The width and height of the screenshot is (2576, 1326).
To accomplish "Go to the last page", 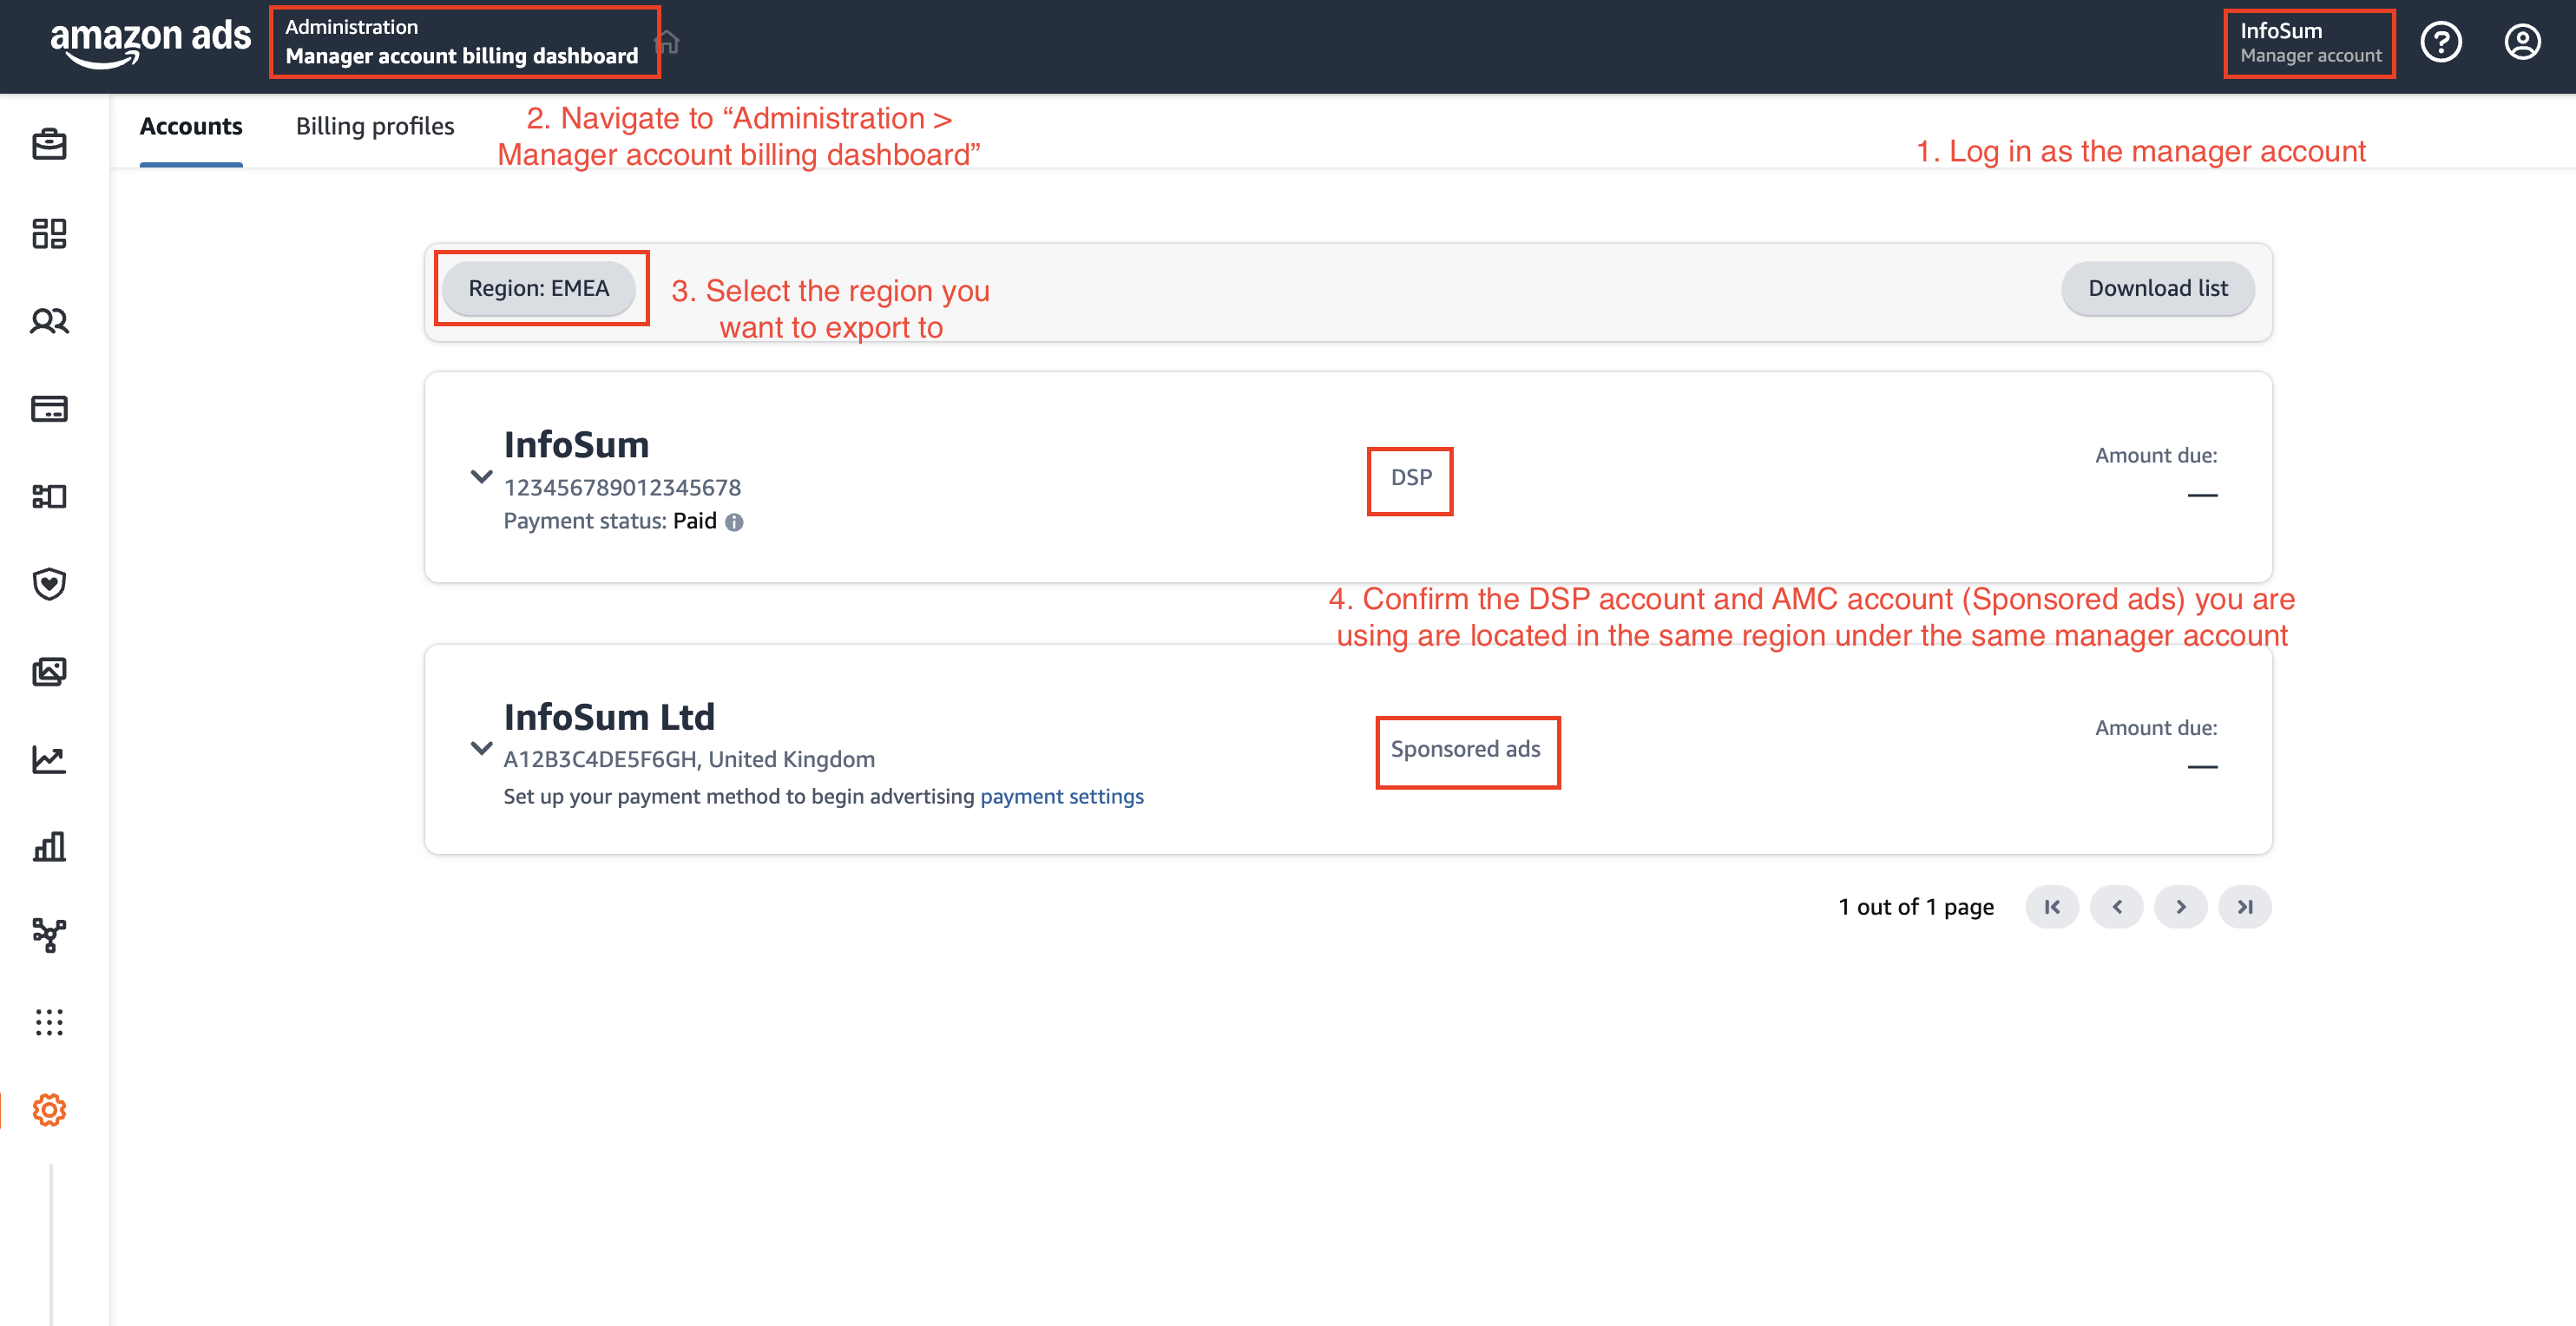I will tap(2245, 907).
